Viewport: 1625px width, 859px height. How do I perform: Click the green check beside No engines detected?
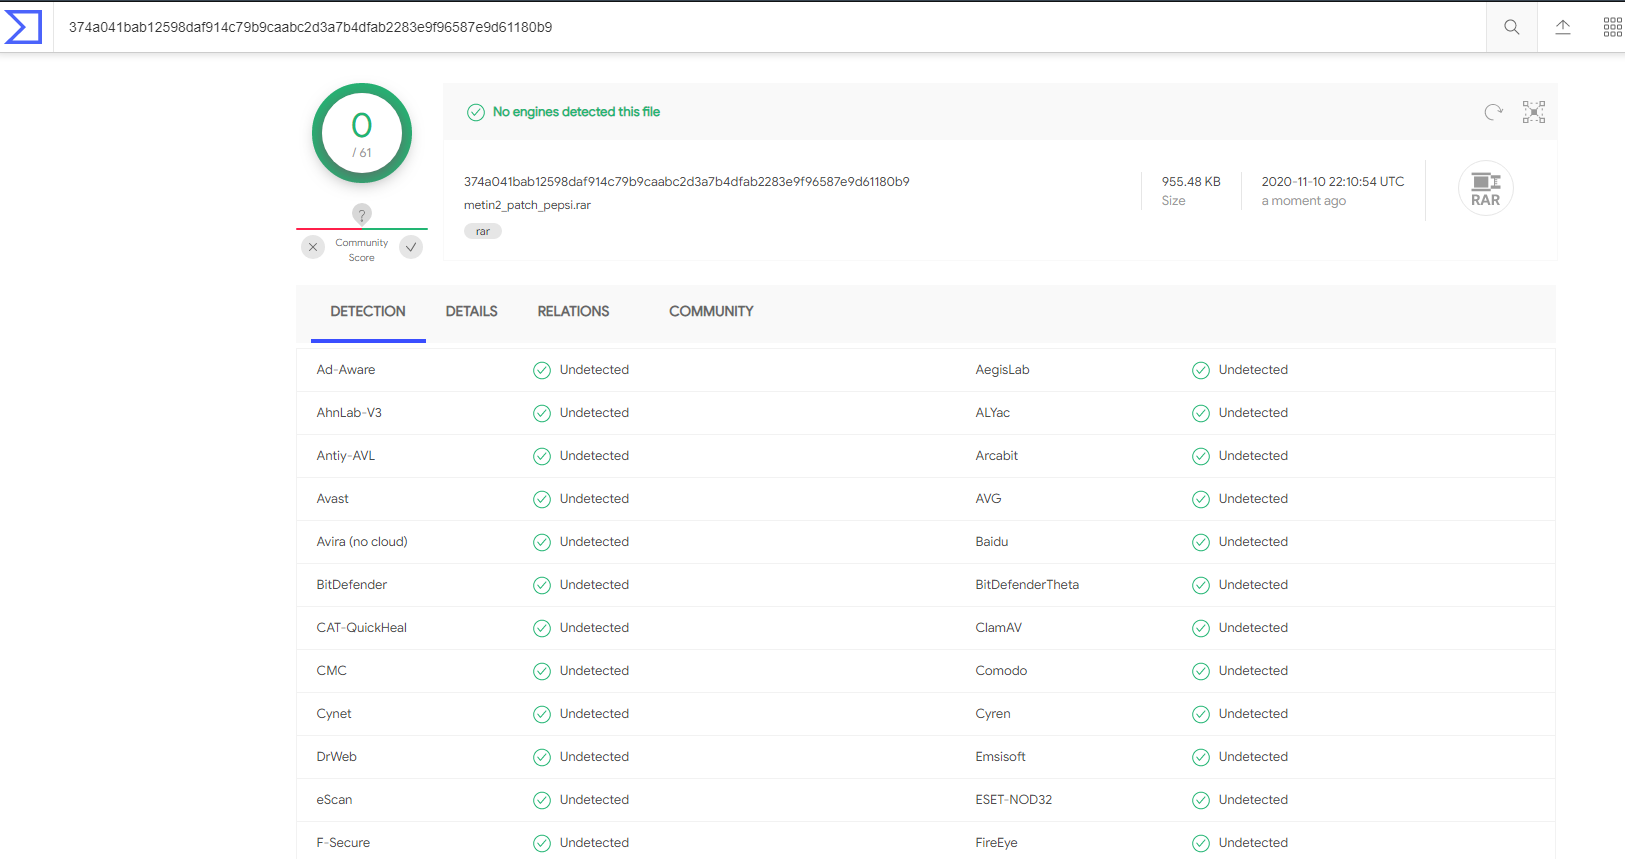[476, 112]
